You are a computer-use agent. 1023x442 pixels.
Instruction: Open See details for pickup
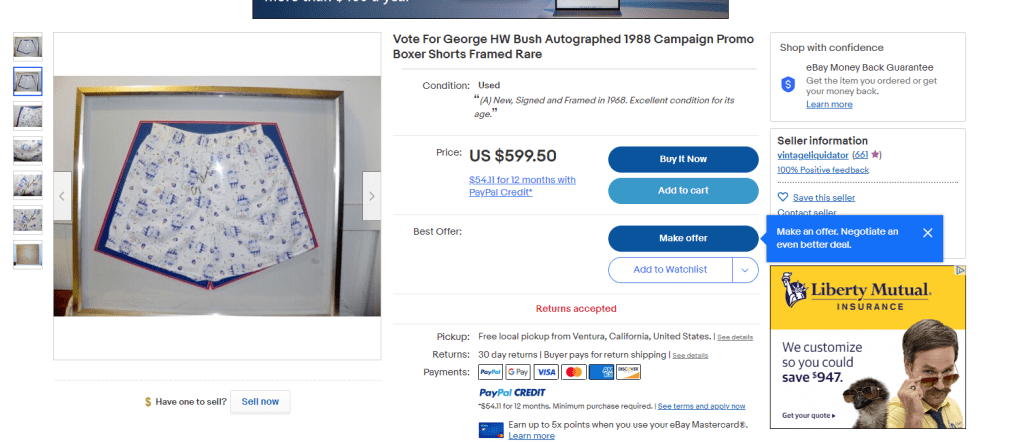[x=735, y=337]
